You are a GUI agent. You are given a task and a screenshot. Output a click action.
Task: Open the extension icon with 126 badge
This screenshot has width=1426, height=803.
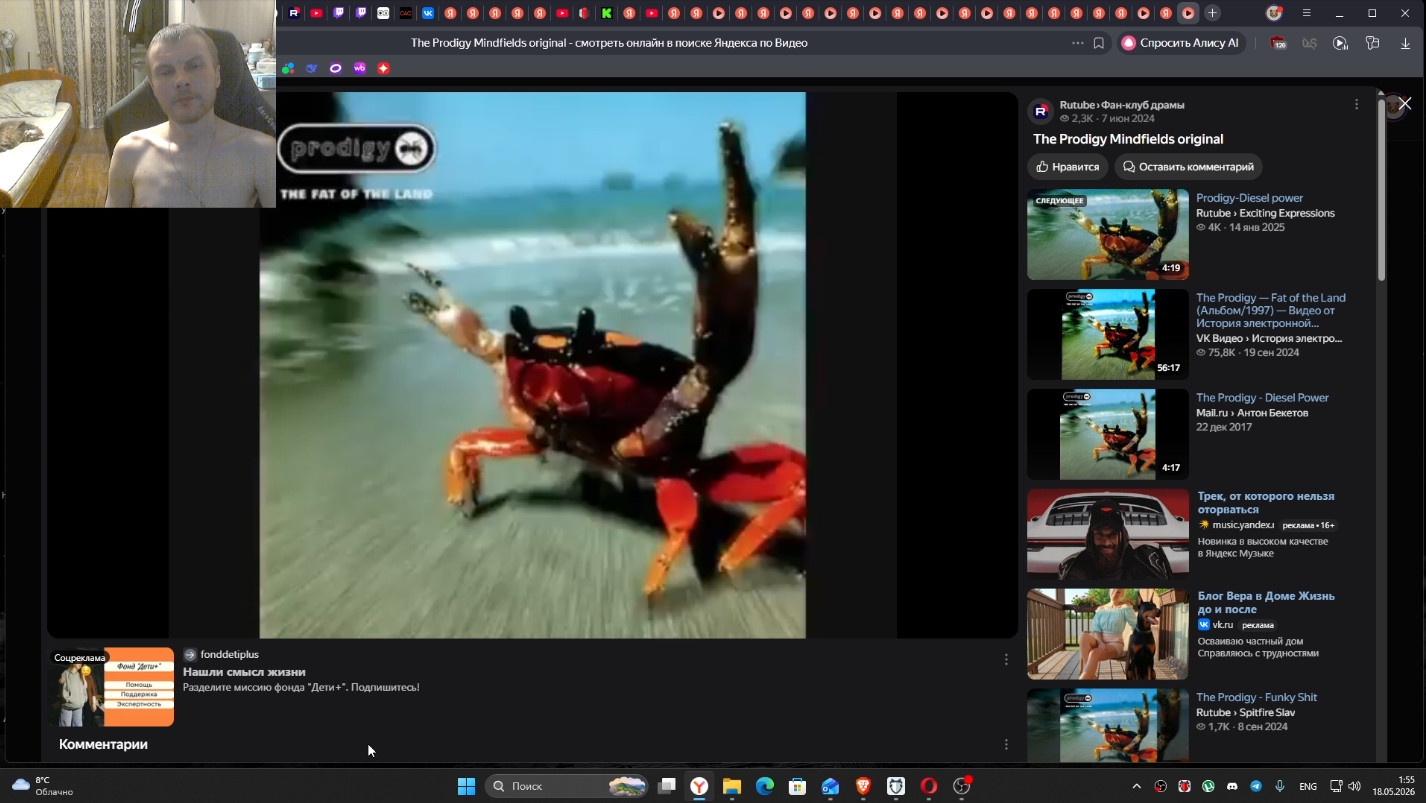[1278, 43]
